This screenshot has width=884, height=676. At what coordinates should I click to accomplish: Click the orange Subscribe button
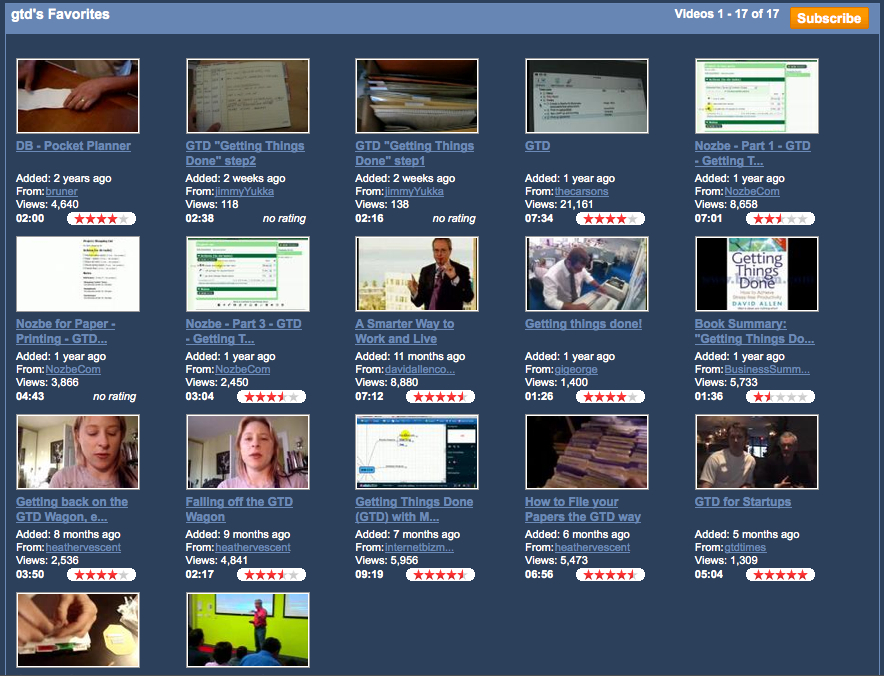829,18
